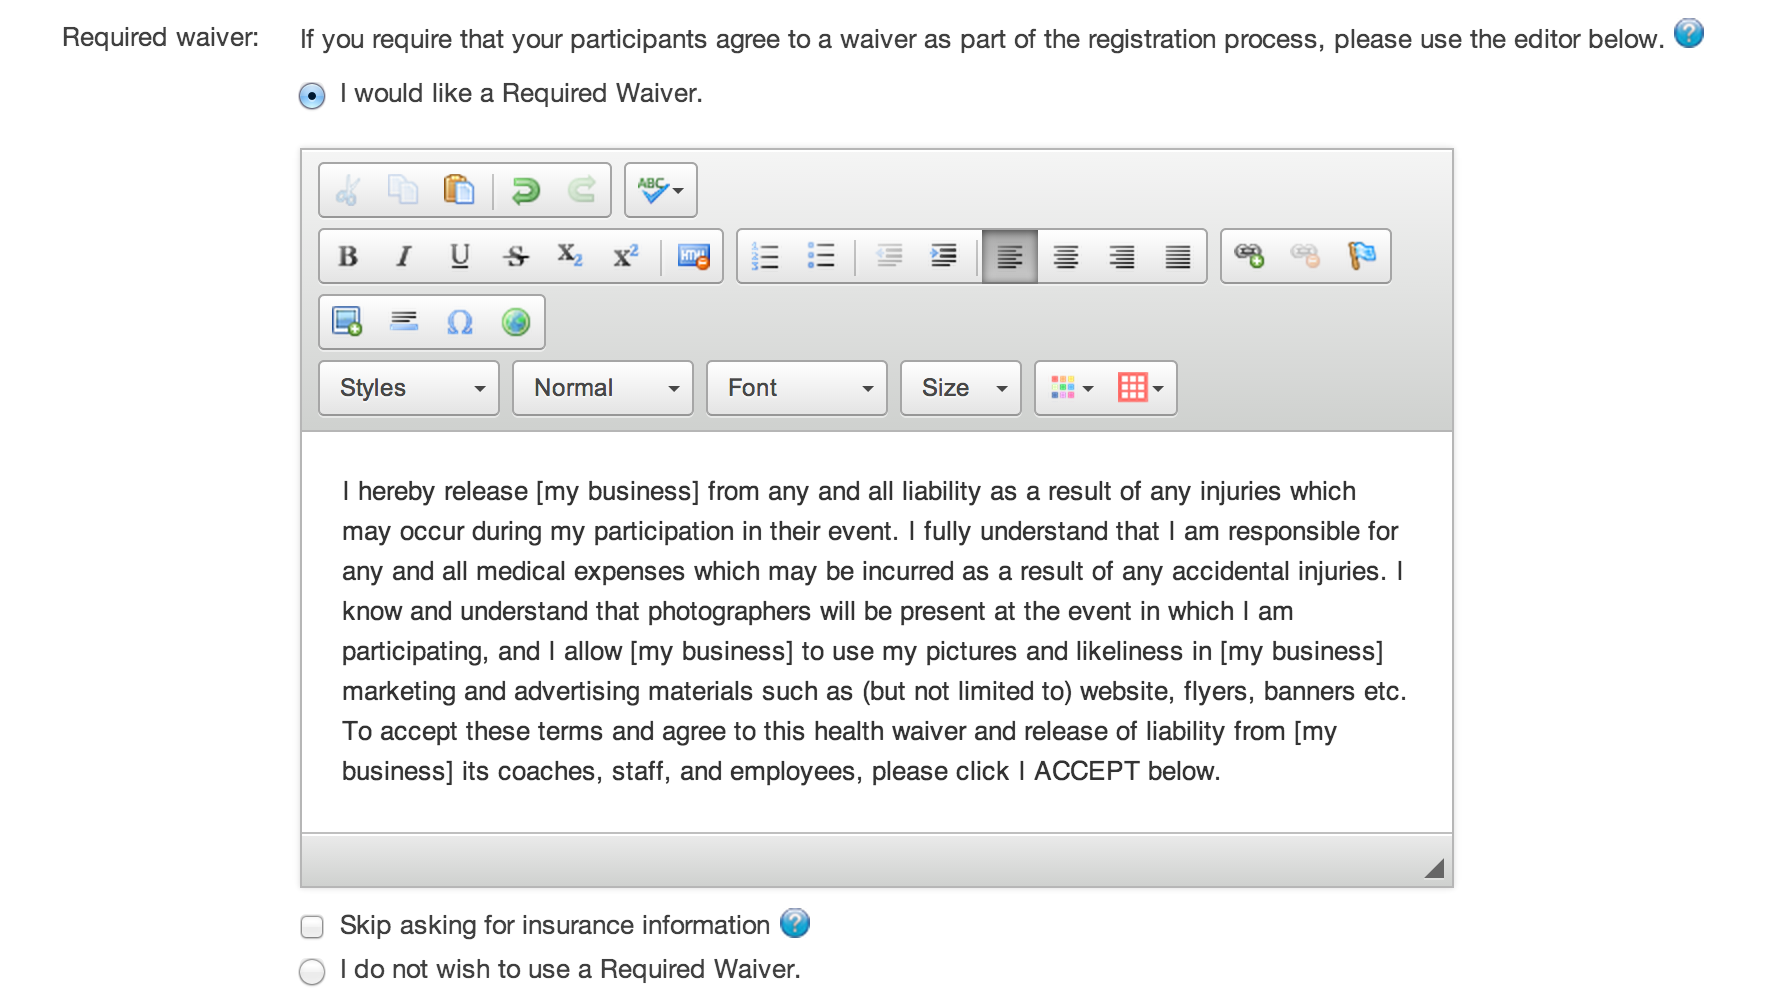Insert a hyperlink
Viewport: 1768px width, 1008px height.
[1249, 256]
